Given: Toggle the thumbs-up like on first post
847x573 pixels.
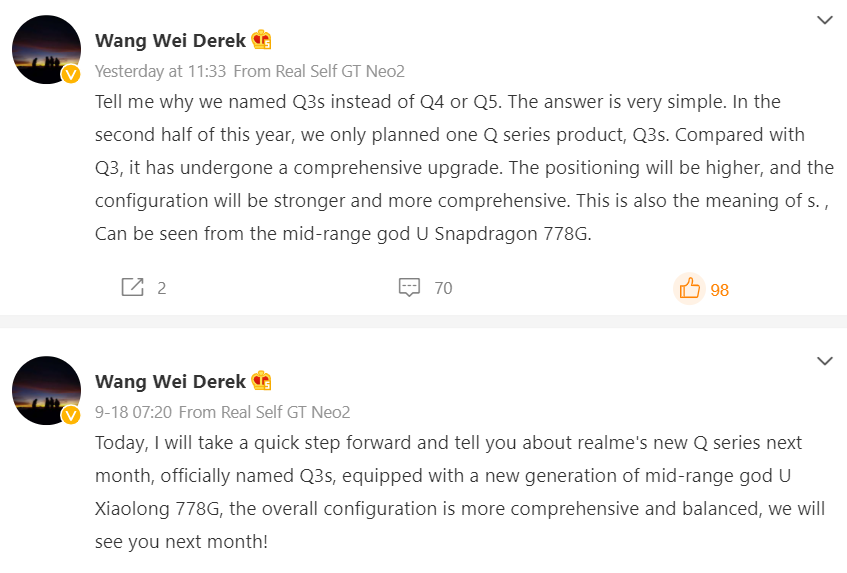Looking at the screenshot, I should [x=689, y=288].
